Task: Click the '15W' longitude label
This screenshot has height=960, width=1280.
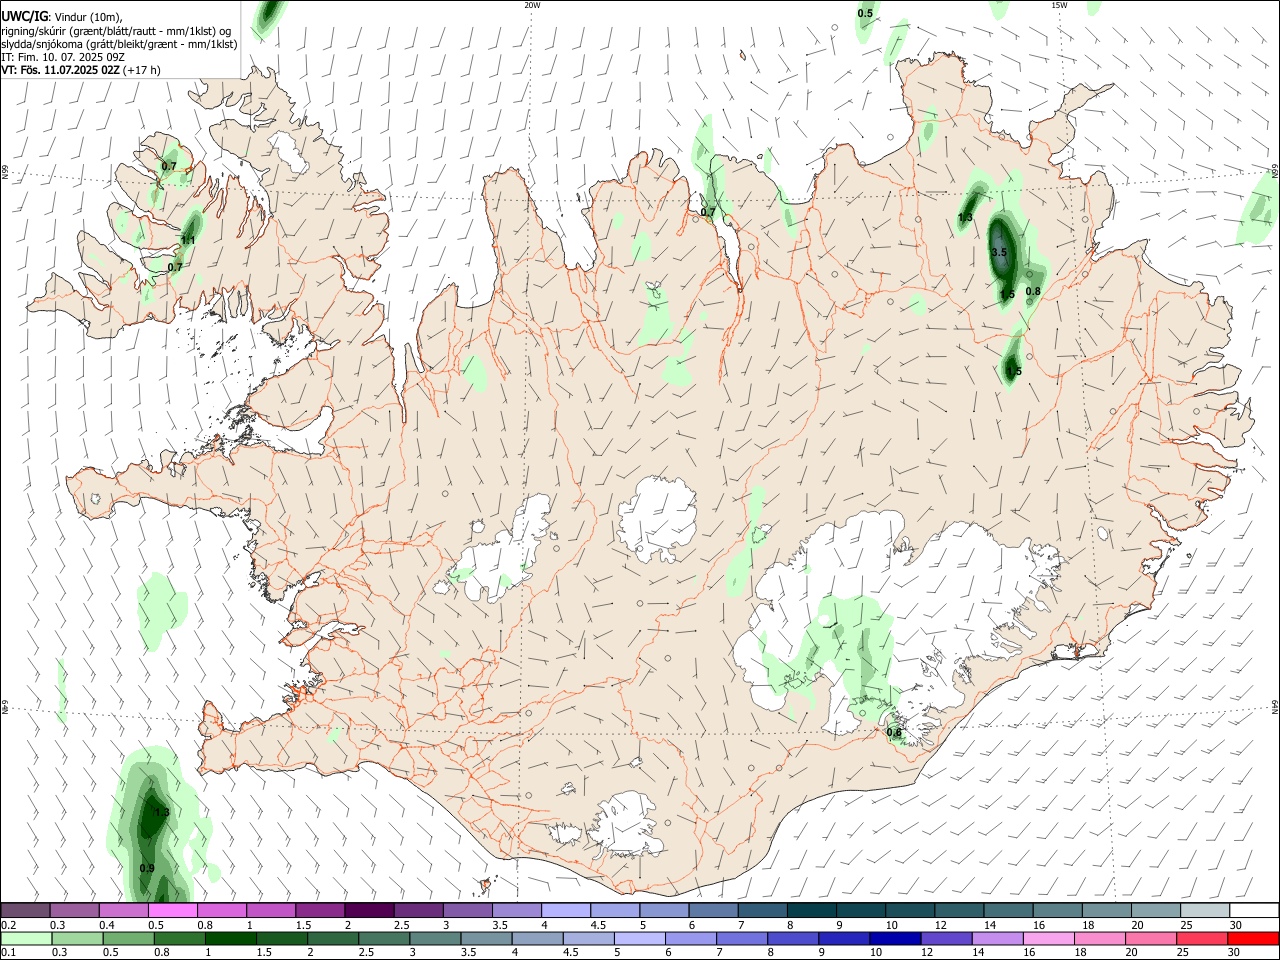Action: tap(1059, 5)
